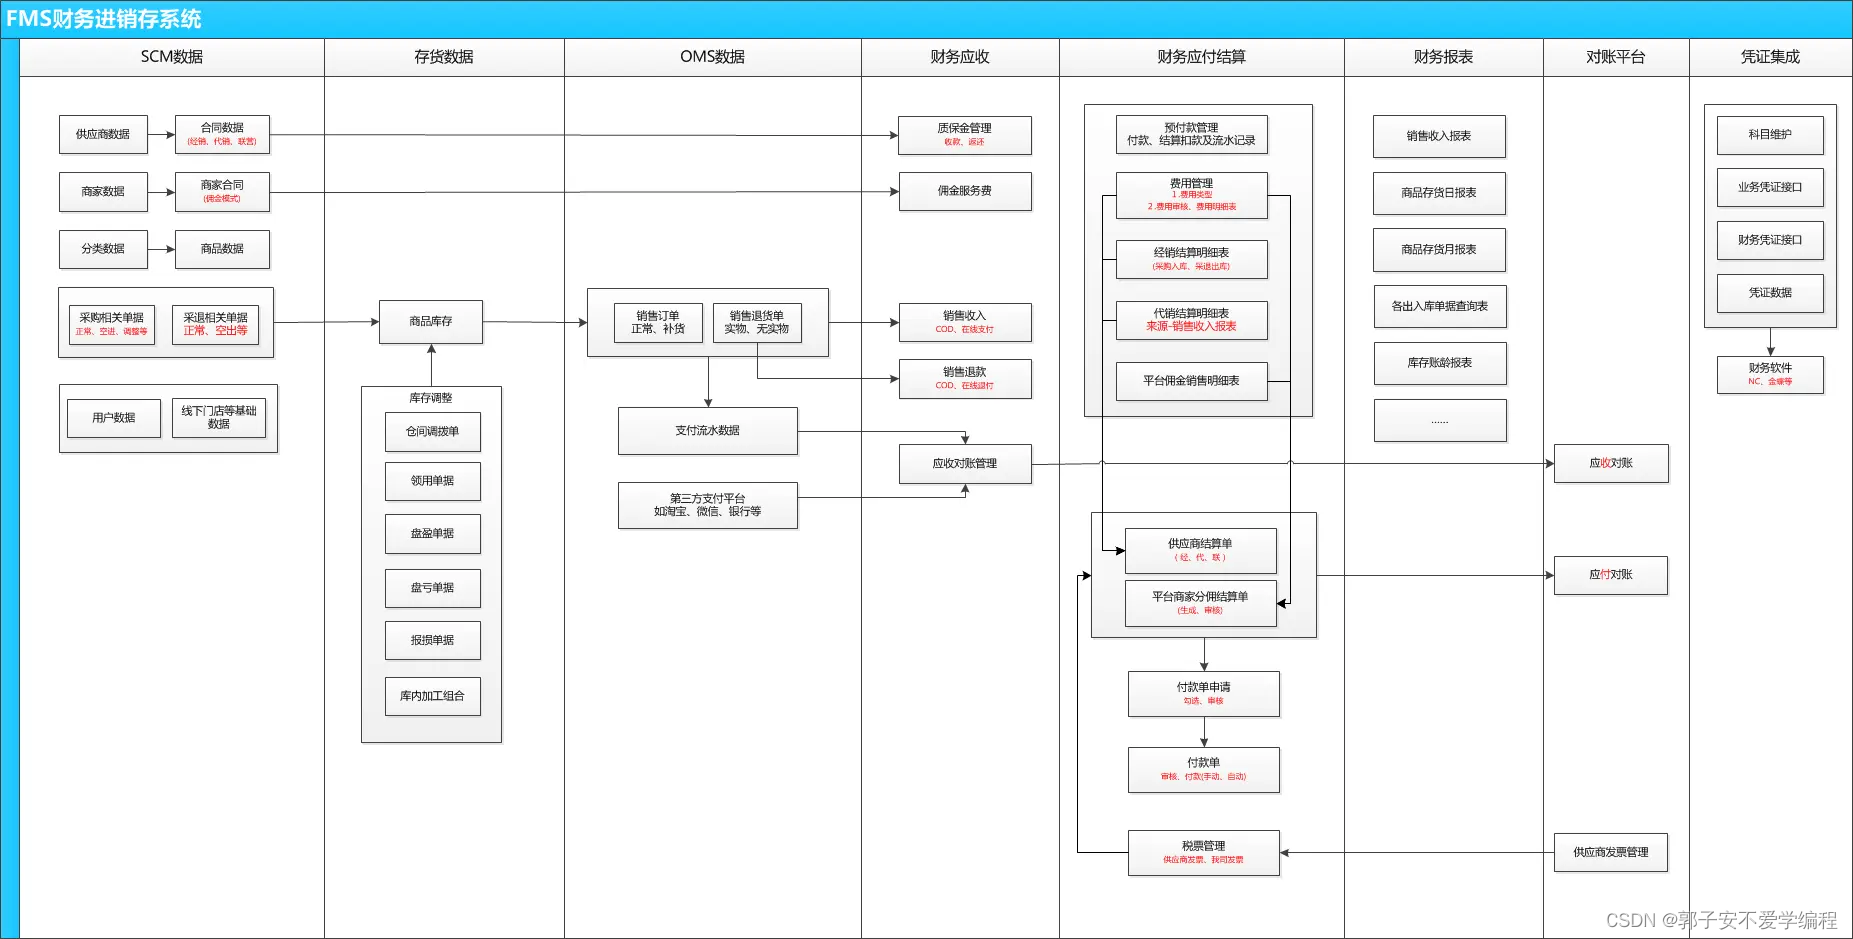1853x939 pixels.
Task: Click the 销售收入报表 box
Action: click(x=1439, y=136)
